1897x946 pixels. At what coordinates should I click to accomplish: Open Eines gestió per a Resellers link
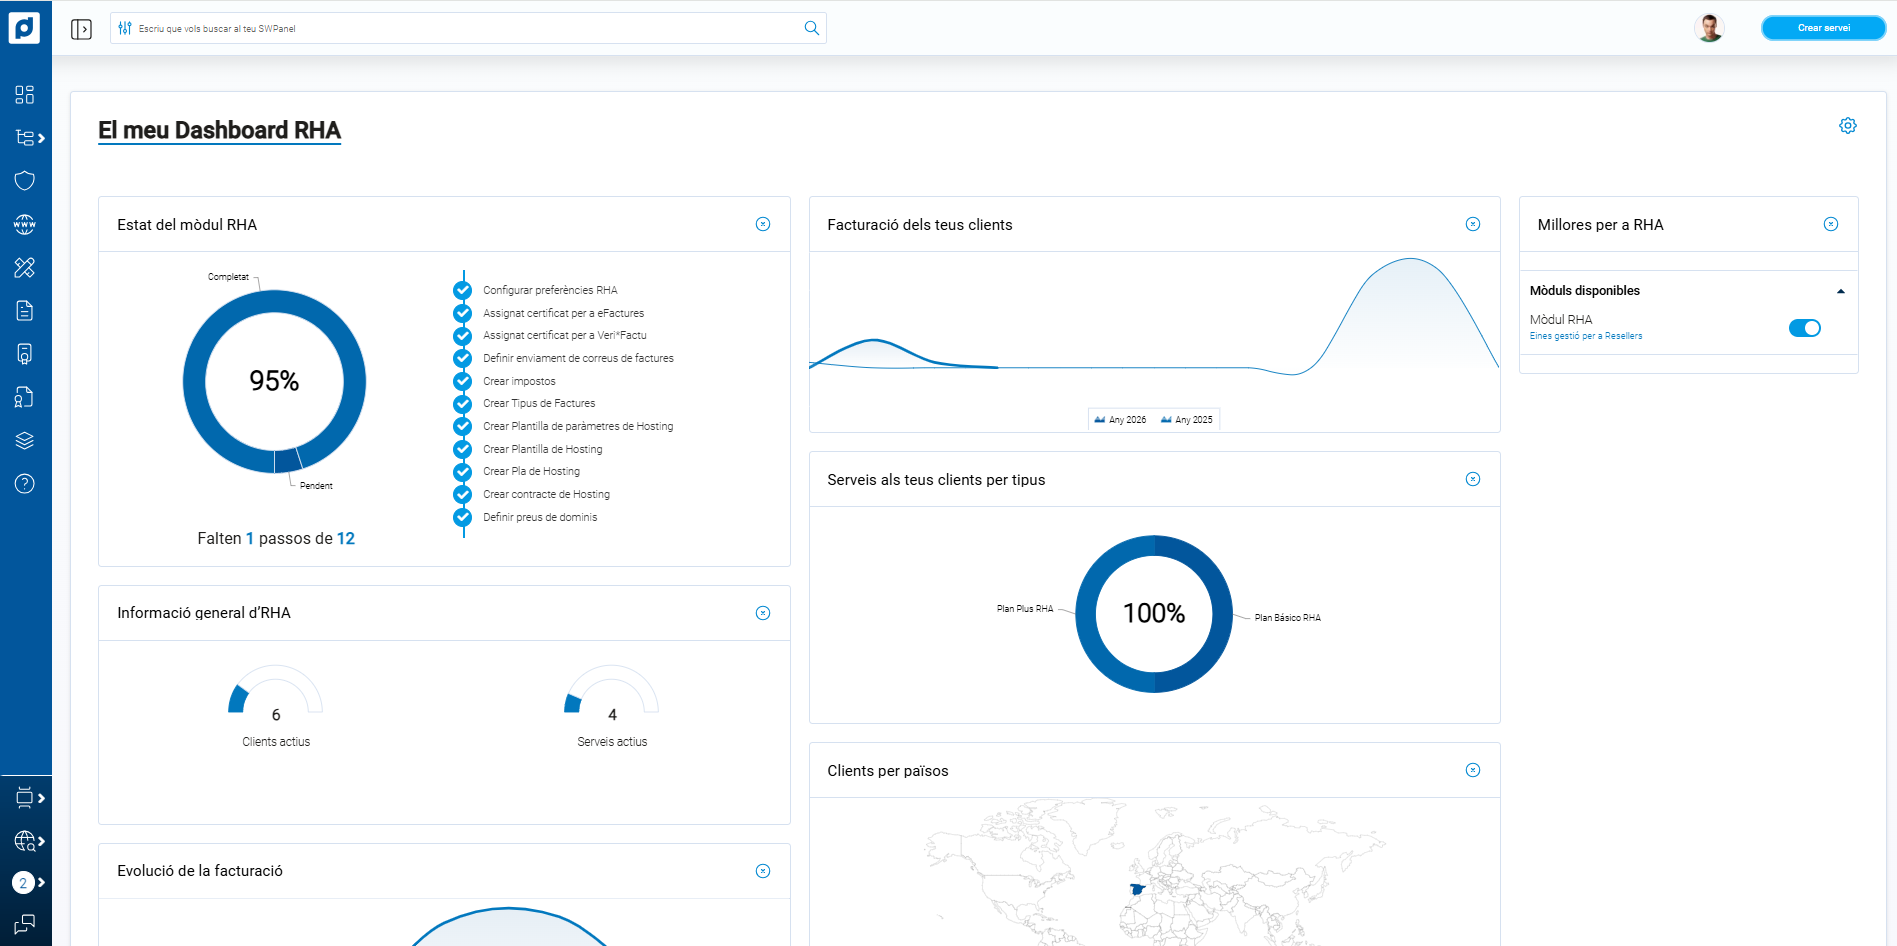pos(1585,336)
